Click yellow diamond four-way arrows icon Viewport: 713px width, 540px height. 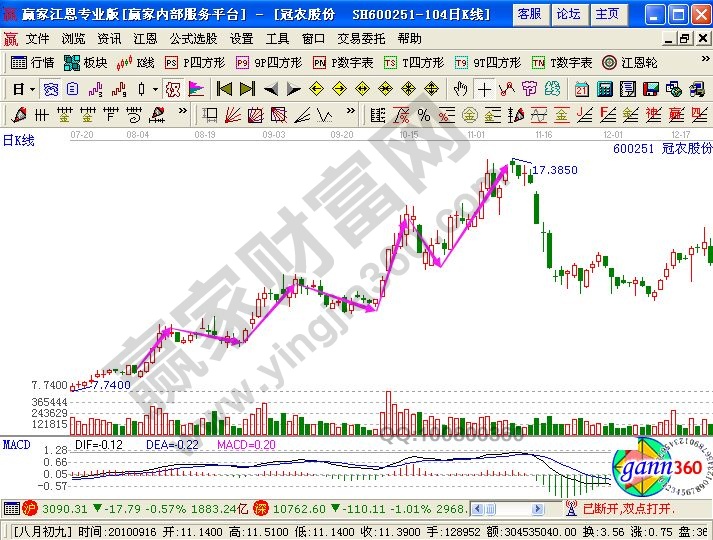click(432, 89)
